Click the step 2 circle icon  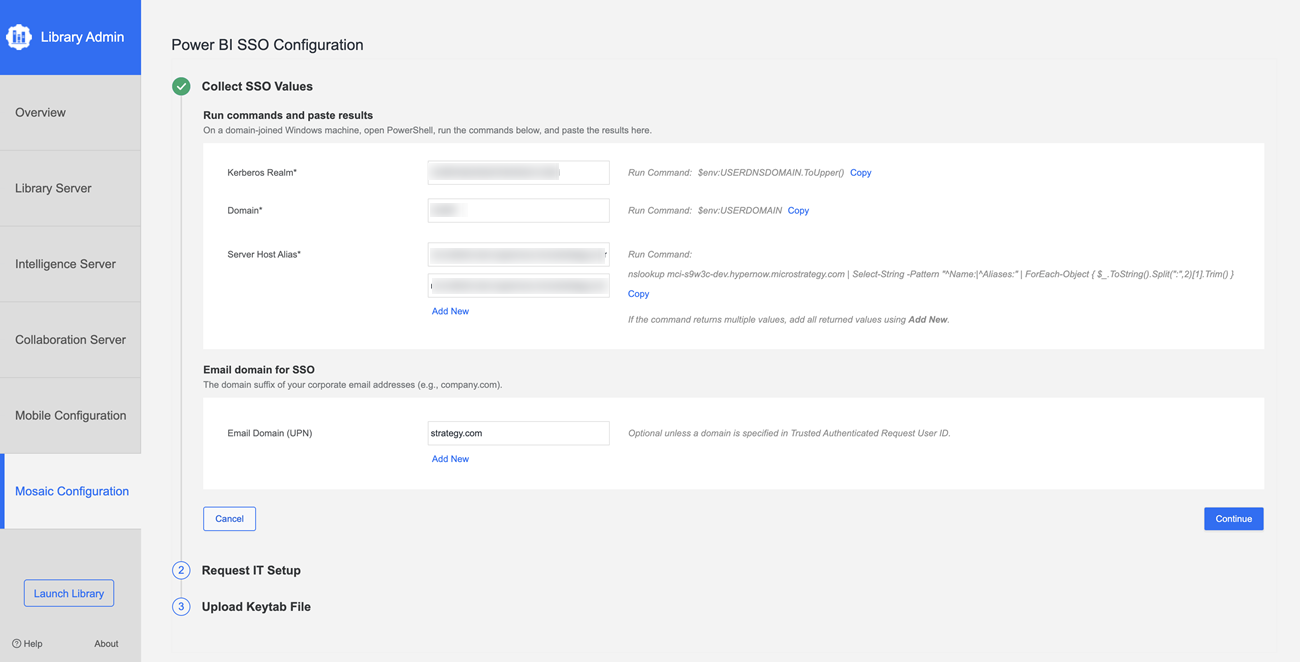[x=181, y=570]
